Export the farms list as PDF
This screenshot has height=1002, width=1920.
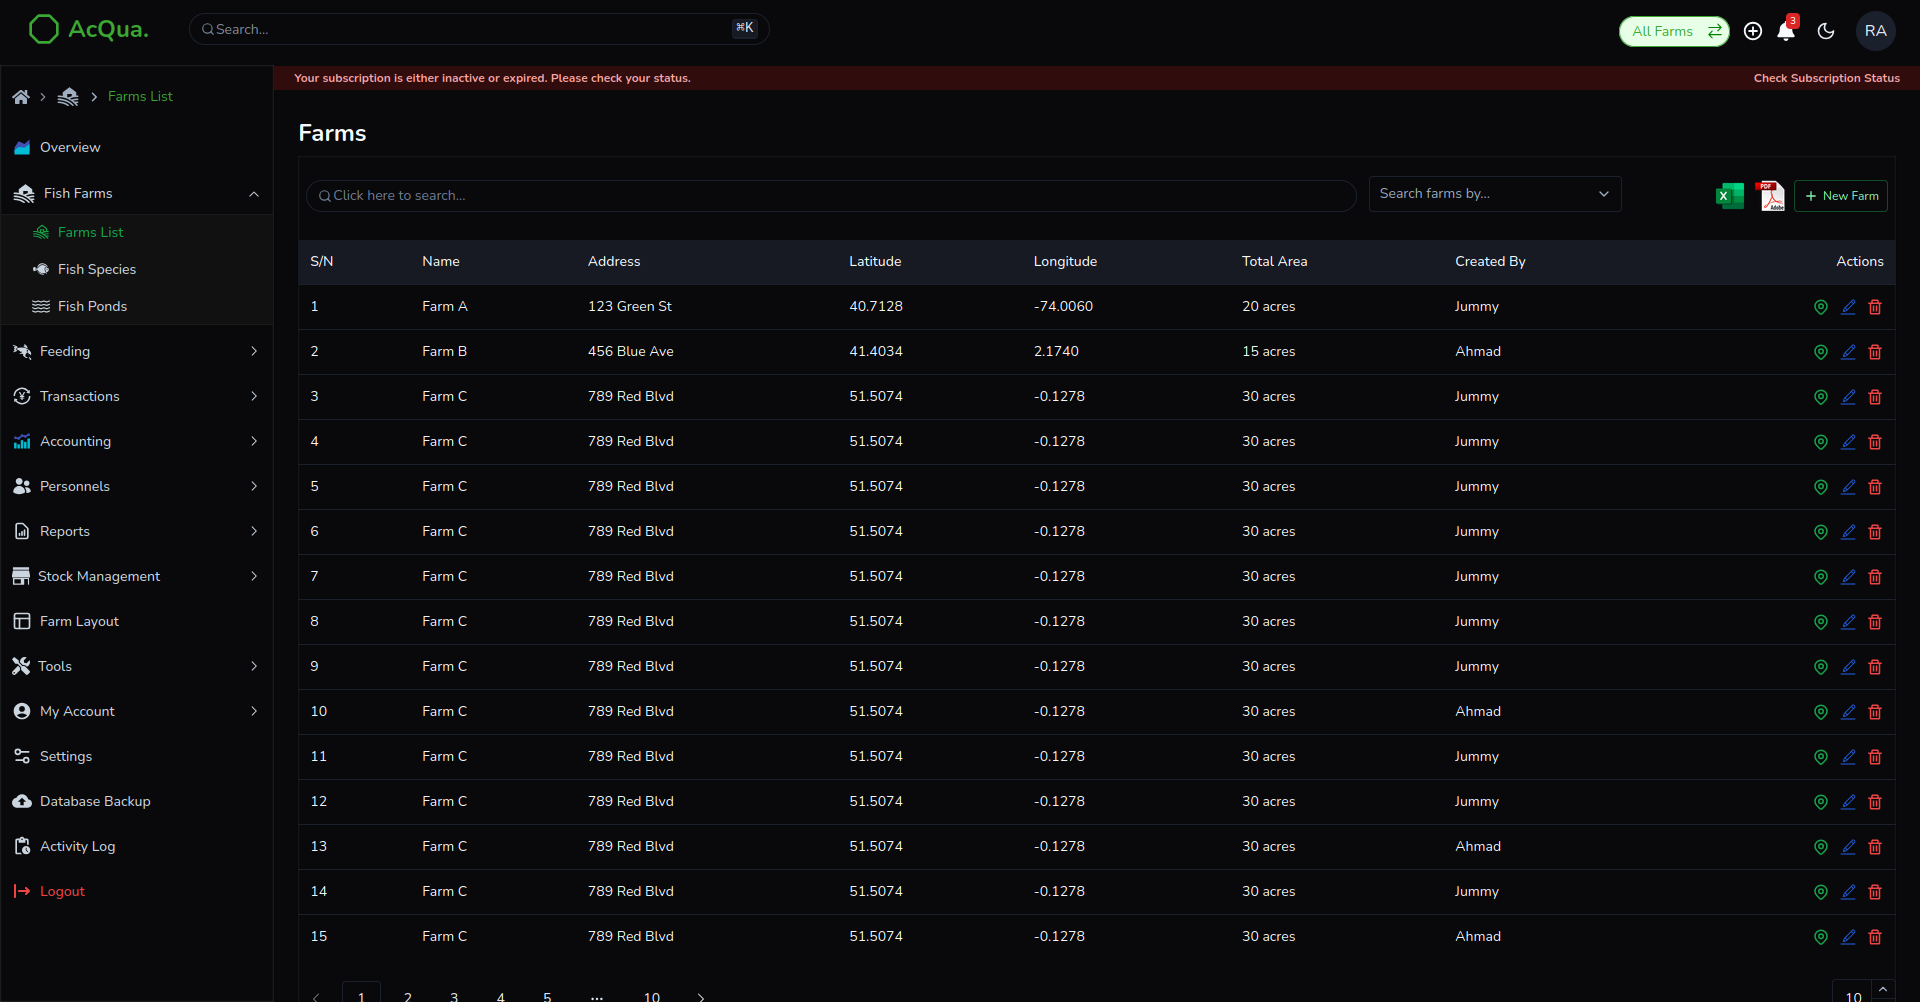(x=1770, y=195)
